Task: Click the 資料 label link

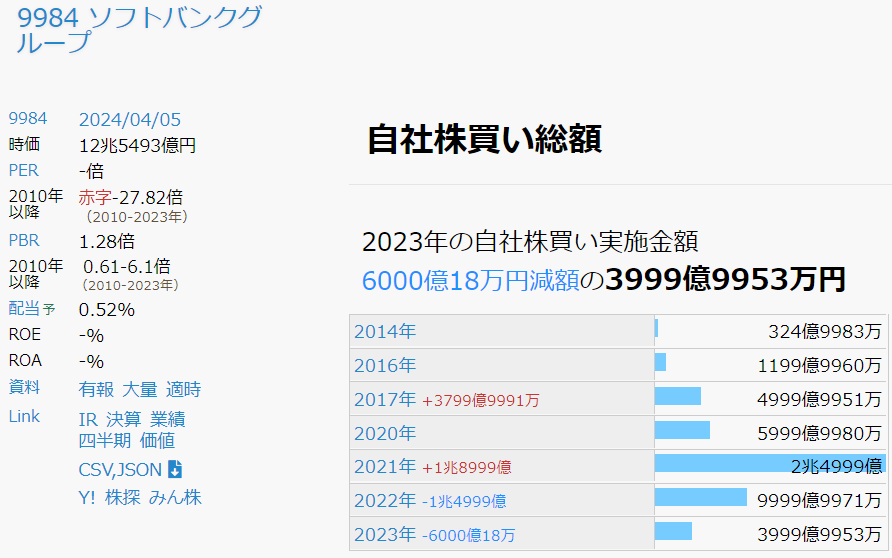Action: tap(24, 387)
